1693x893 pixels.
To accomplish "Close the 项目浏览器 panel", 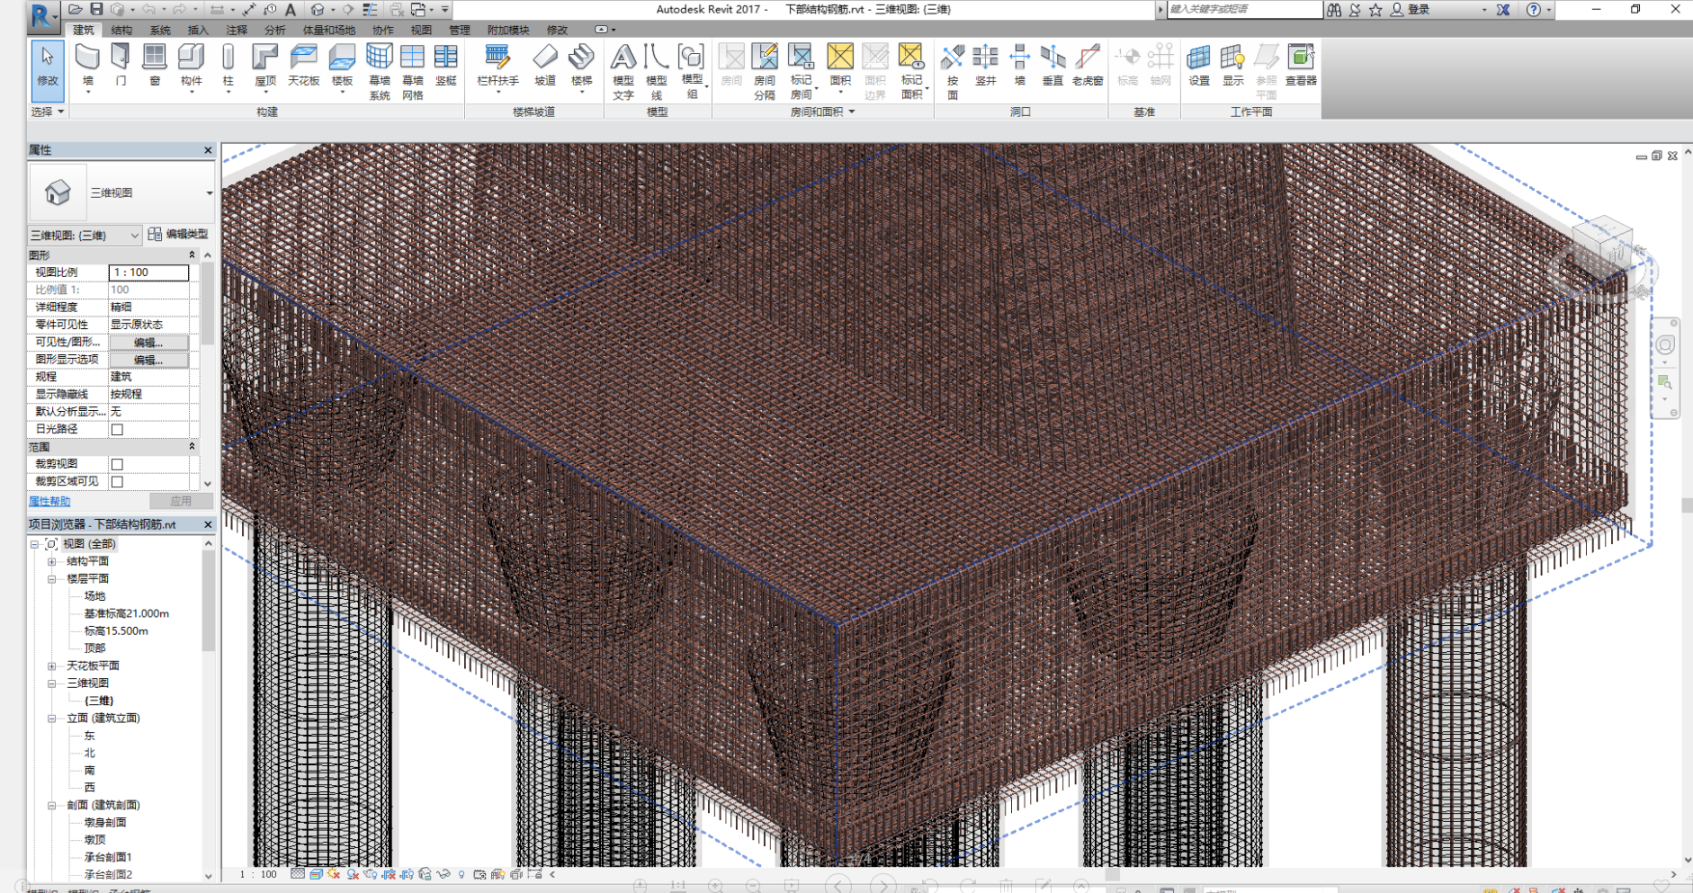I will pyautogui.click(x=208, y=525).
